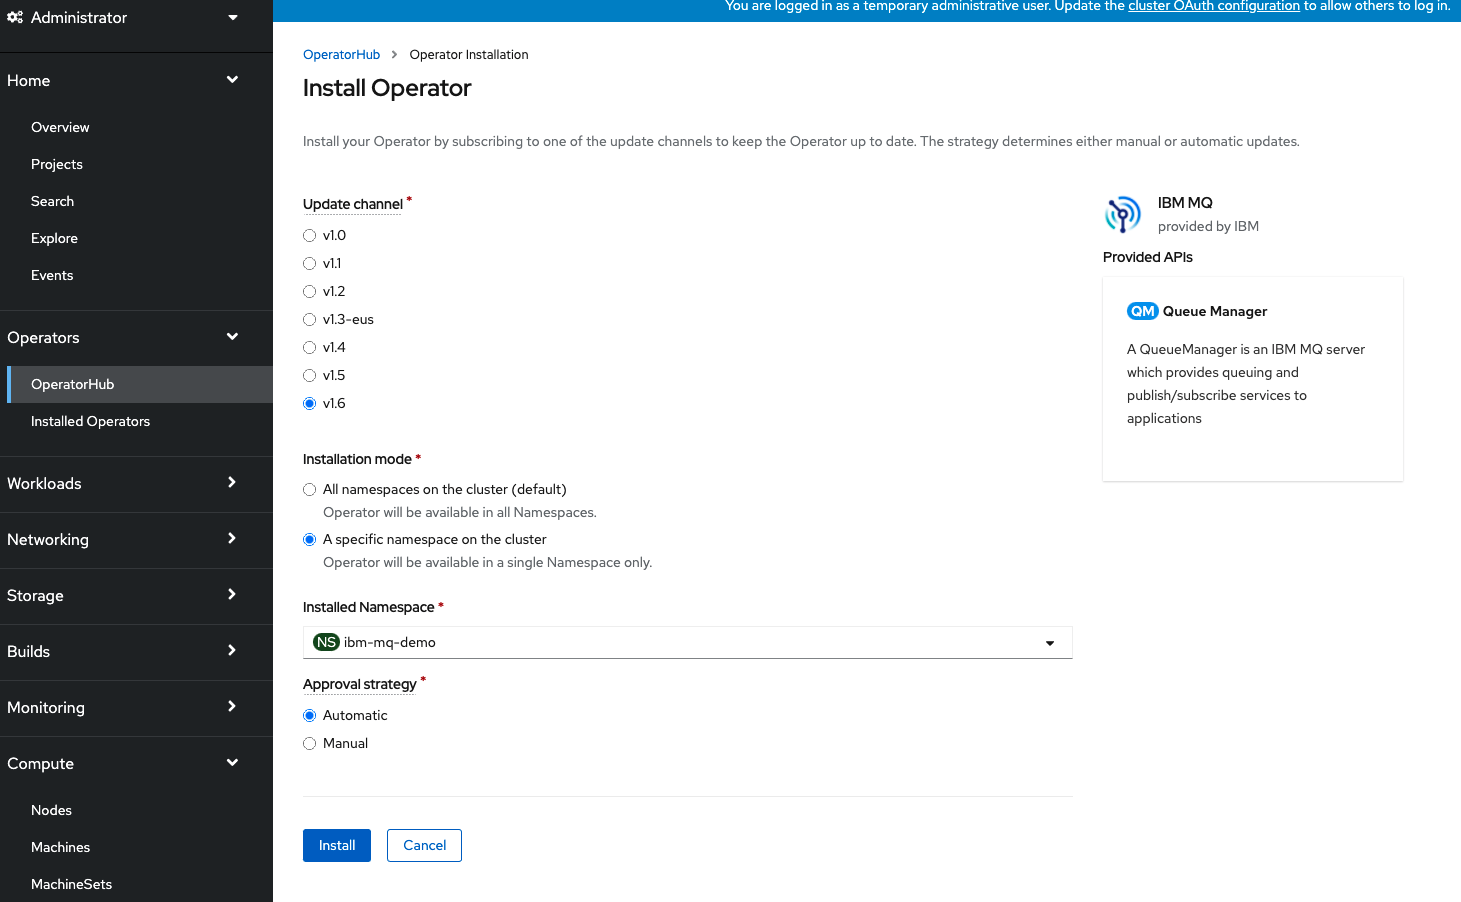Collapse the Operators navigation section
Image resolution: width=1461 pixels, height=902 pixels.
click(136, 338)
